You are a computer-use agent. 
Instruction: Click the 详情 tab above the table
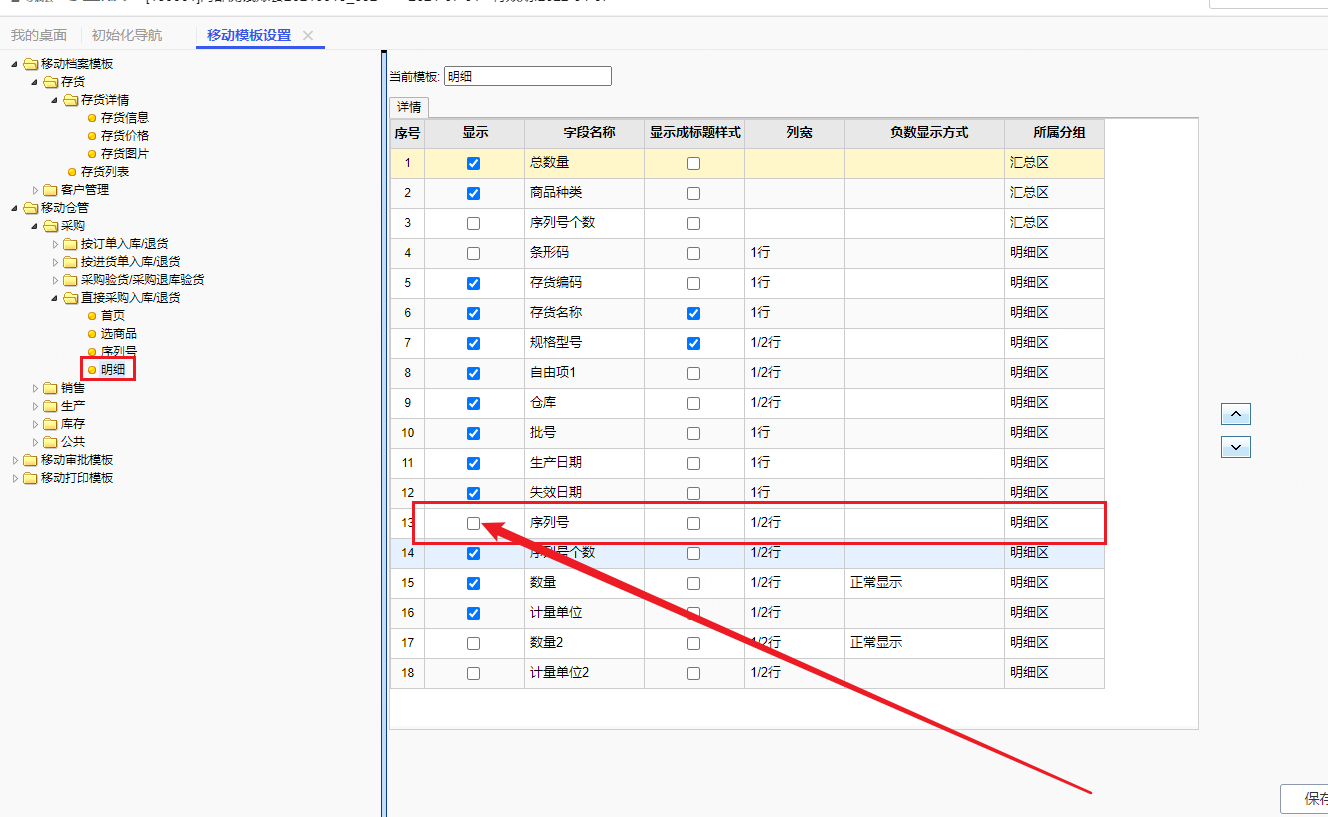tap(408, 107)
